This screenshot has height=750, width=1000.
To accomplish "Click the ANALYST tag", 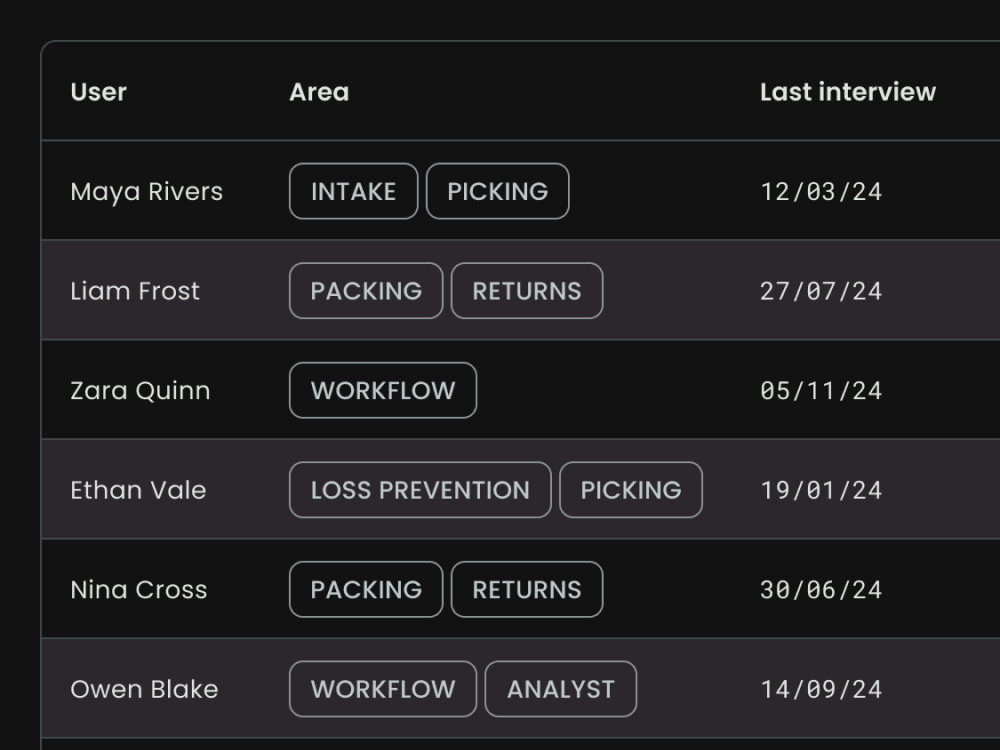I will tap(560, 689).
